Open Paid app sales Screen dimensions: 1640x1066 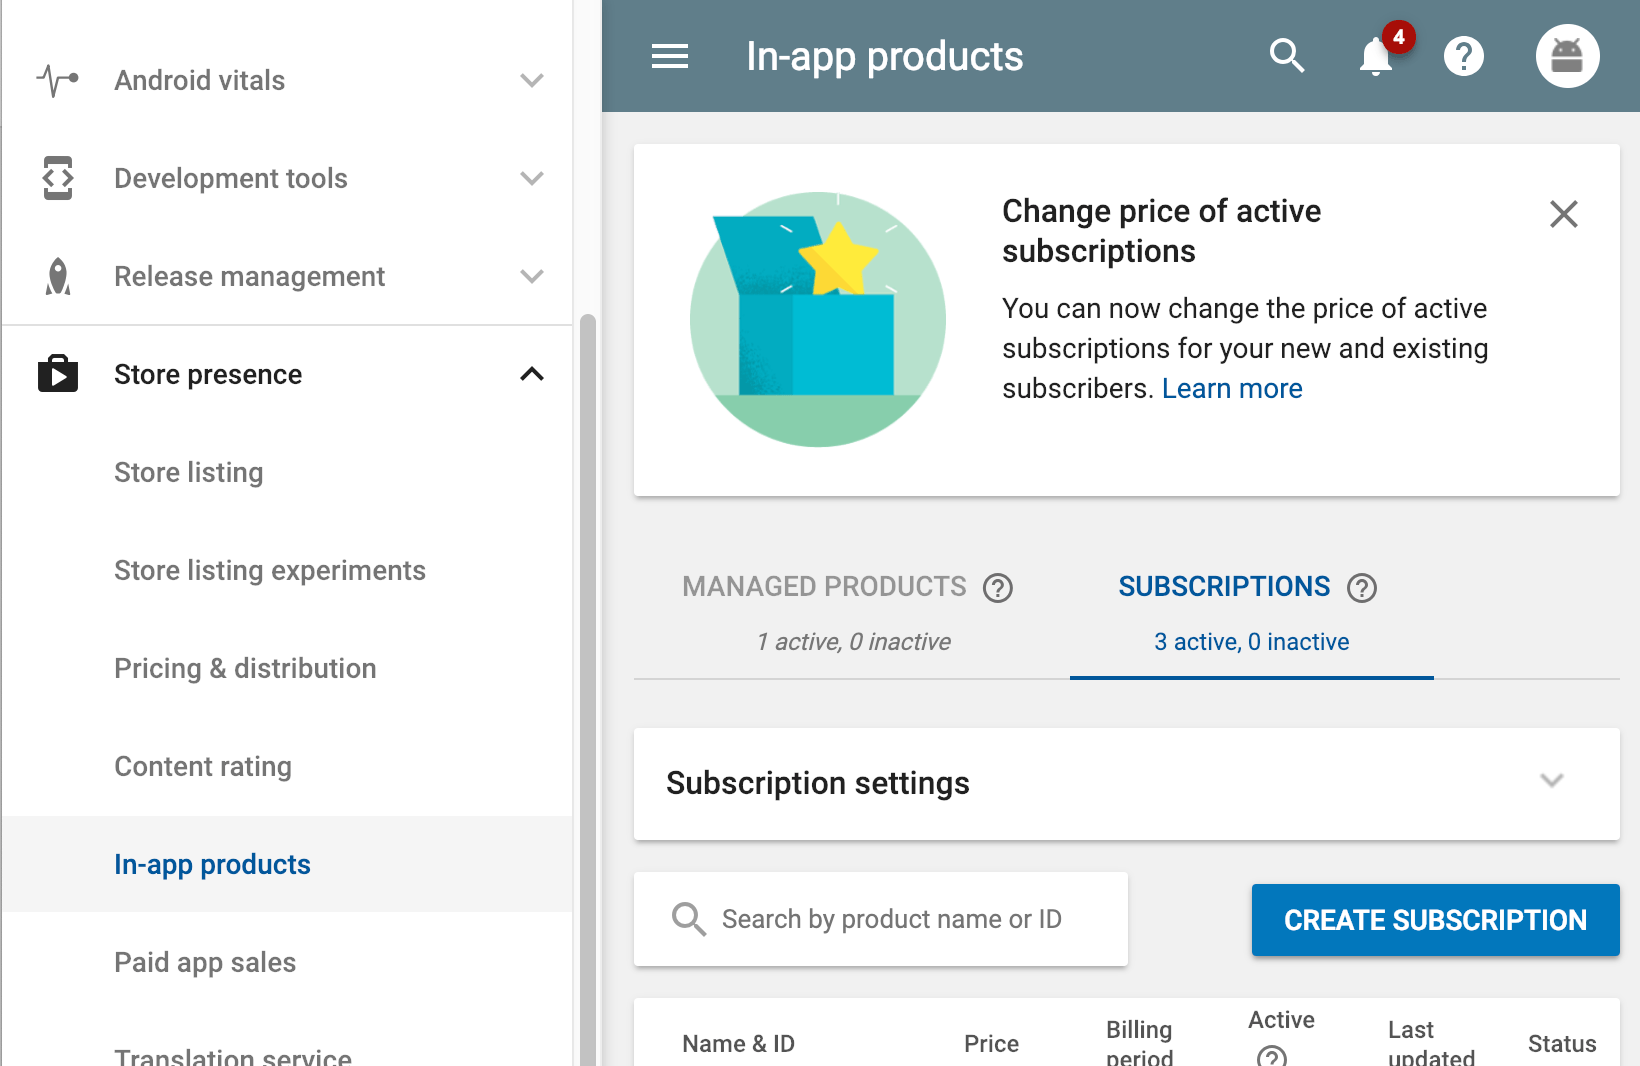click(x=205, y=962)
